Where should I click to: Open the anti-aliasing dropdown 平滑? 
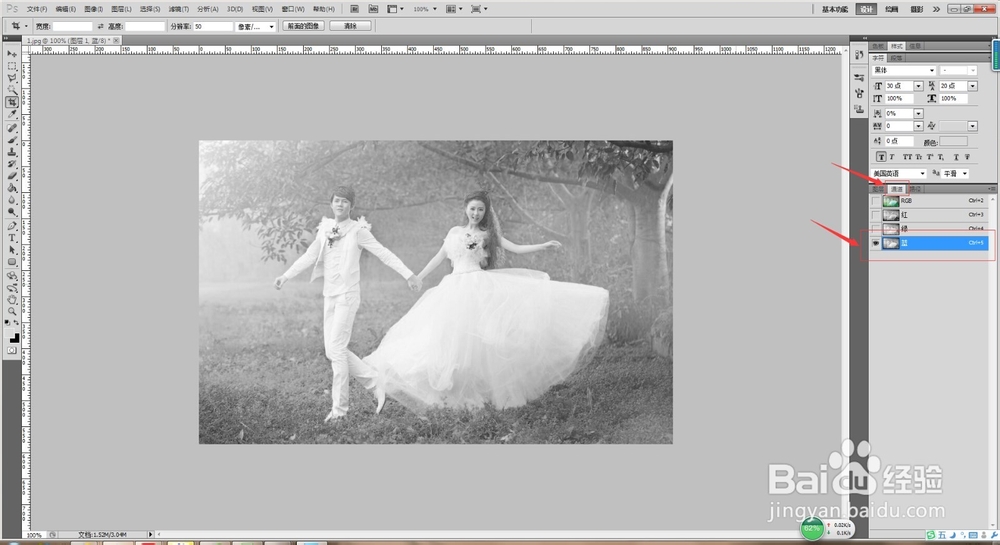(955, 173)
